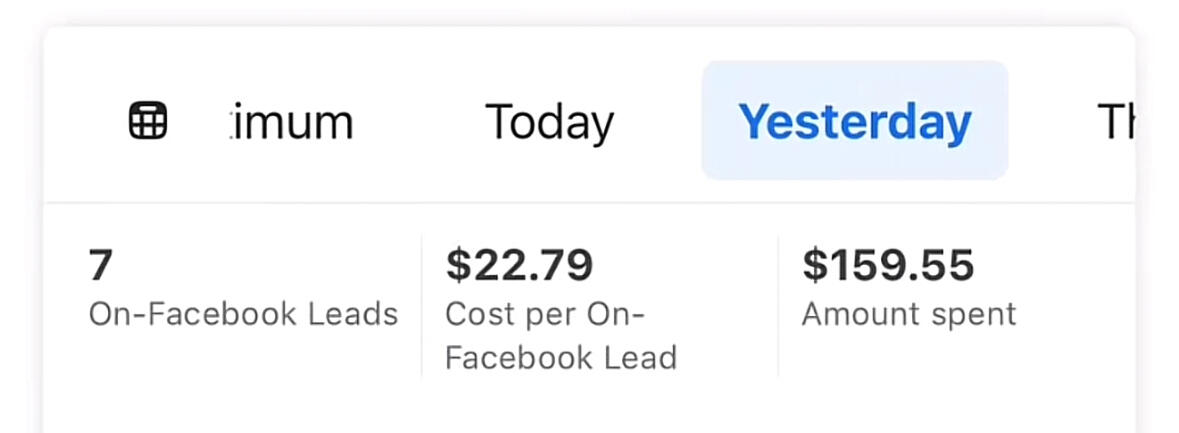Click the divider between Cost and Amount spent

coord(778,304)
